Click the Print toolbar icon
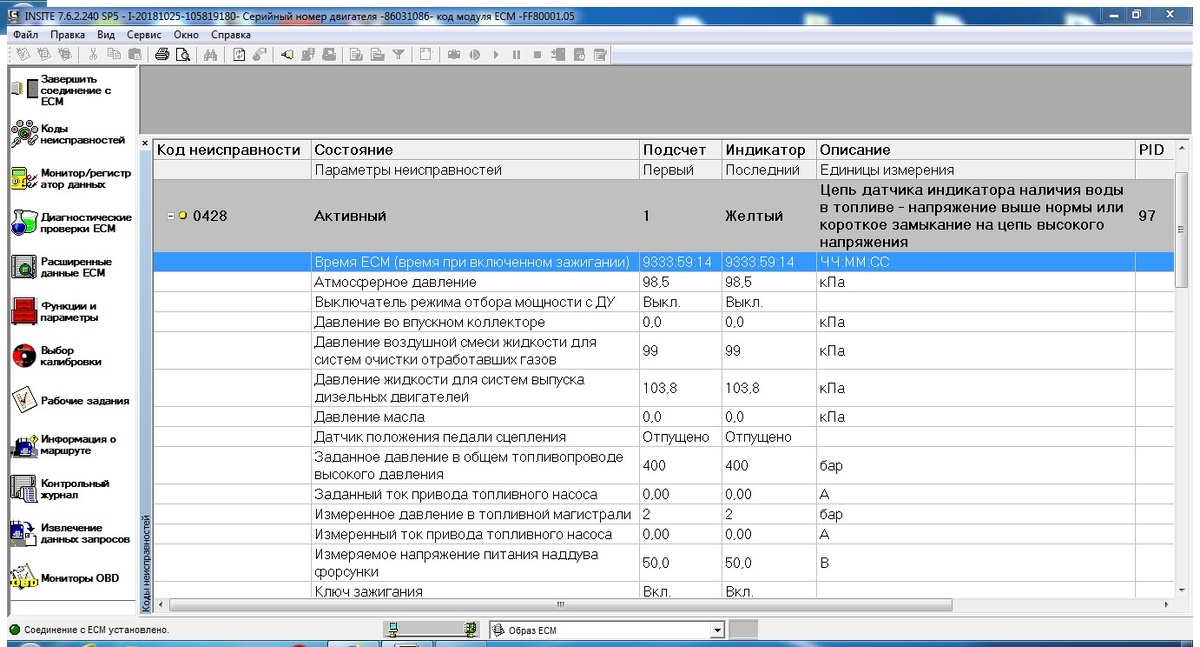The width and height of the screenshot is (1200, 647). point(162,55)
